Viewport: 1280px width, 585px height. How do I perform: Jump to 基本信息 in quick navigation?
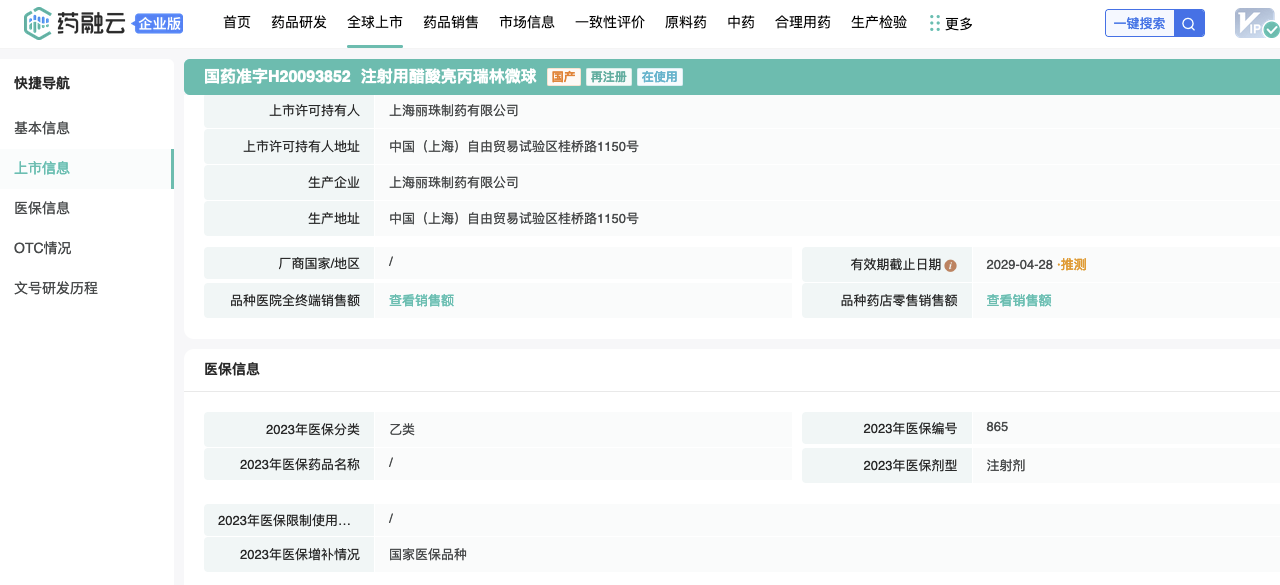coord(42,128)
